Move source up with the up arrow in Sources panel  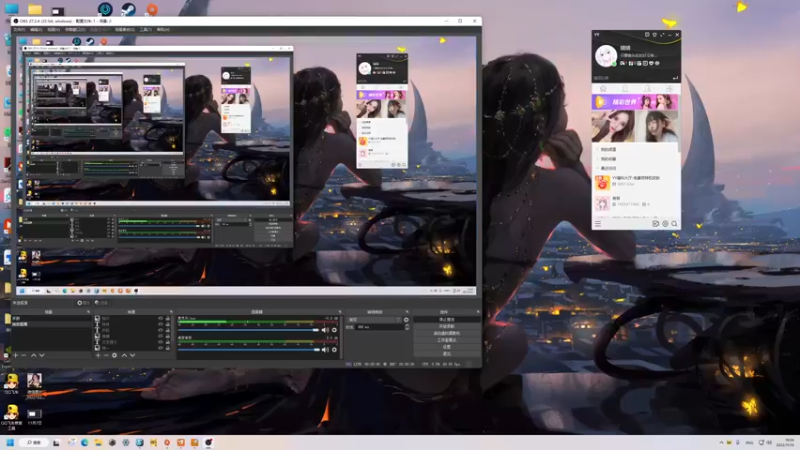coord(124,355)
